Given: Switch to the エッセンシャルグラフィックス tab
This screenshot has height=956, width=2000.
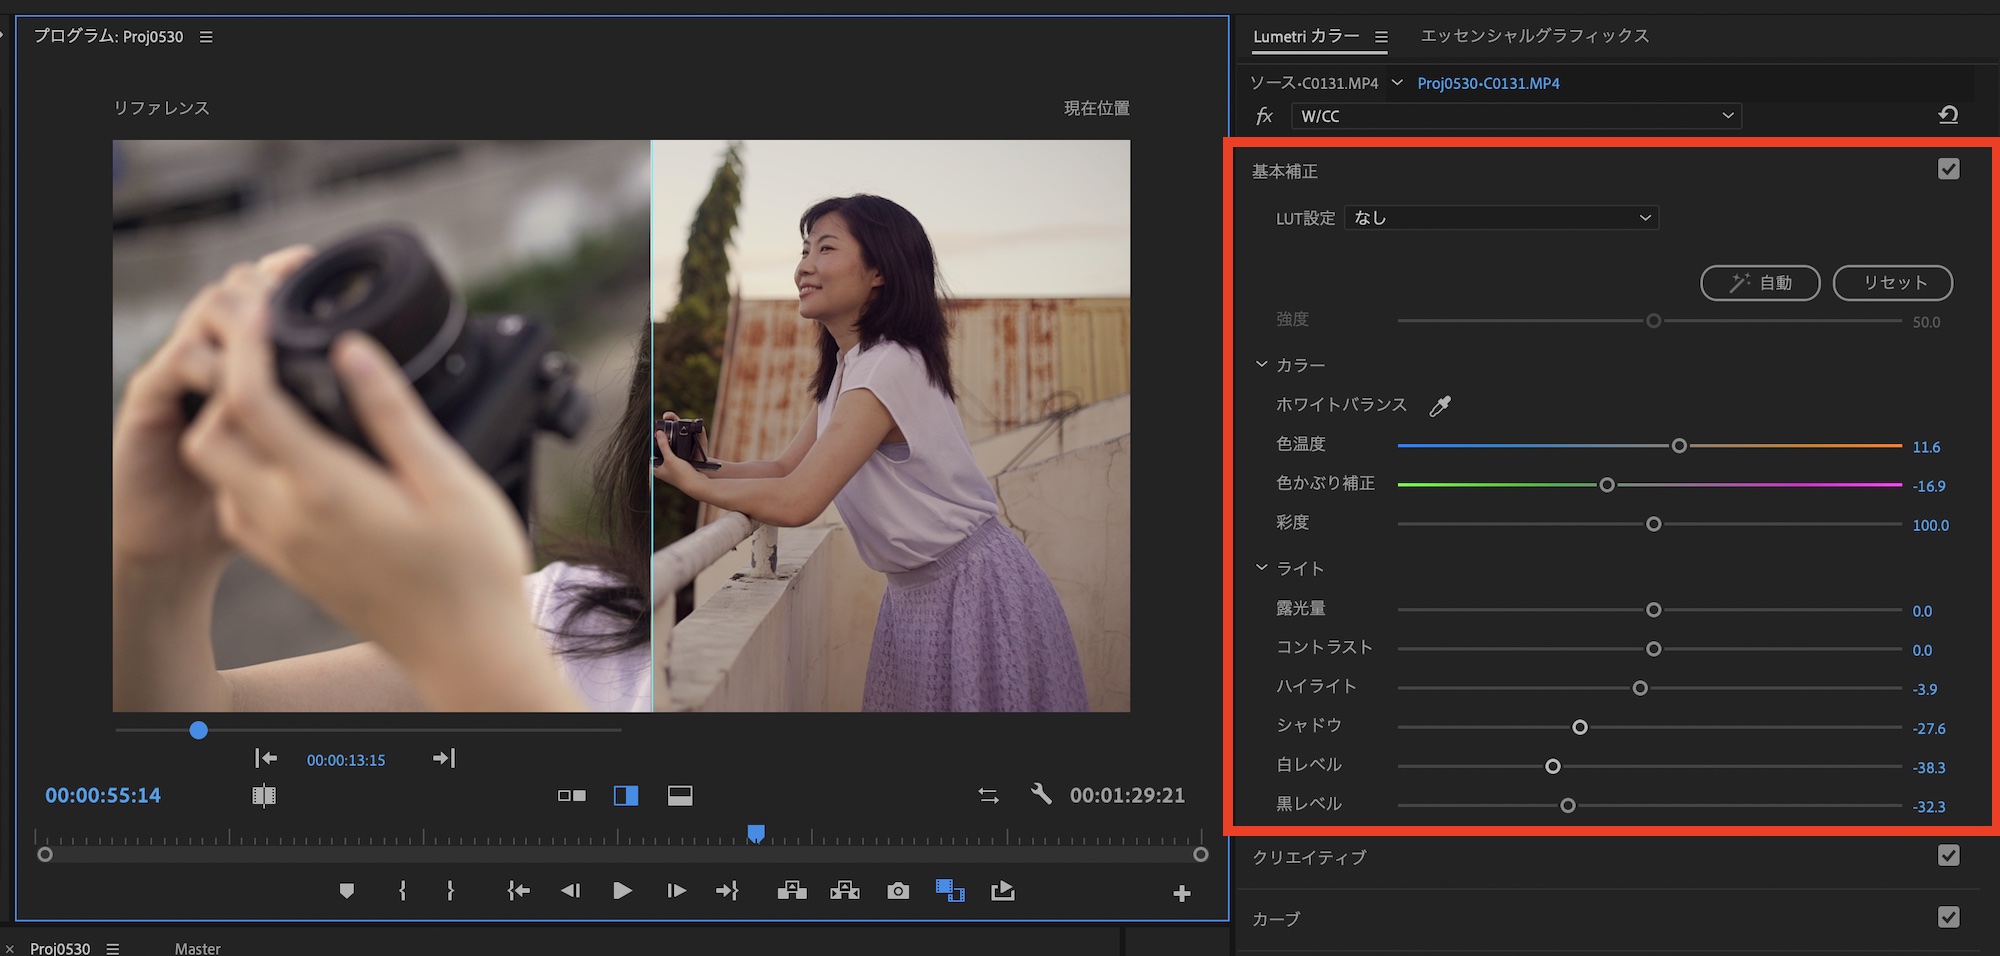Looking at the screenshot, I should pos(1534,36).
